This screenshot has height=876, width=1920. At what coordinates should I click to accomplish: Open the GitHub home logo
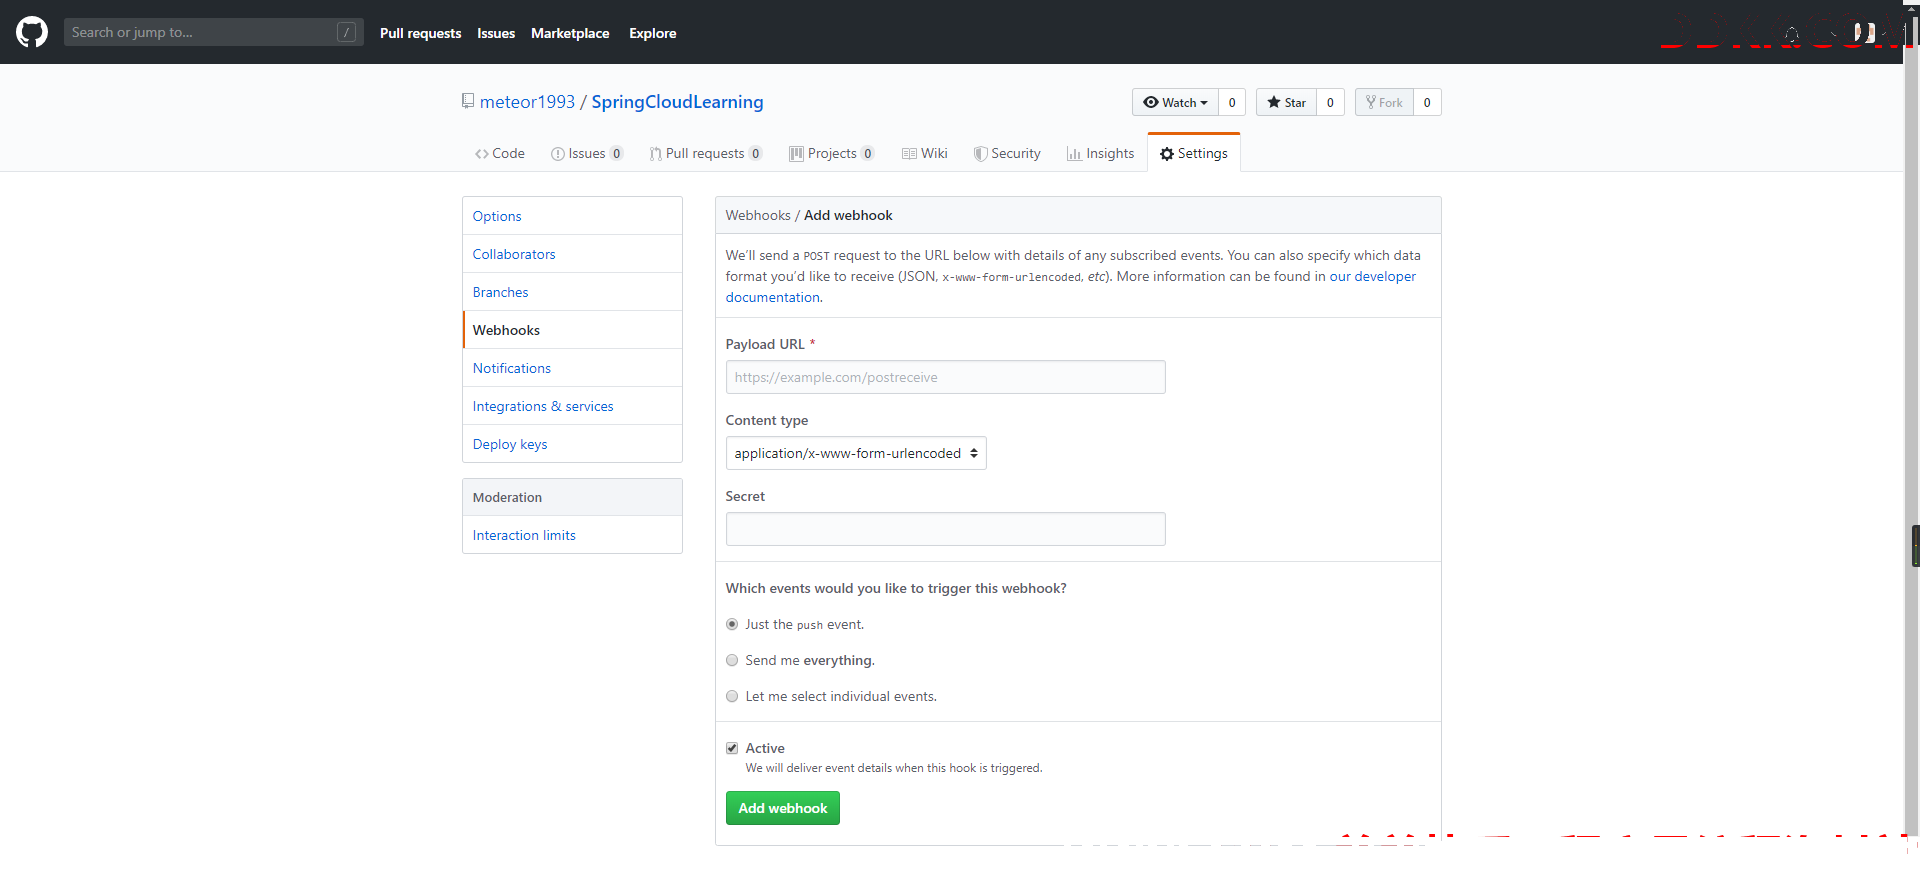coord(32,32)
